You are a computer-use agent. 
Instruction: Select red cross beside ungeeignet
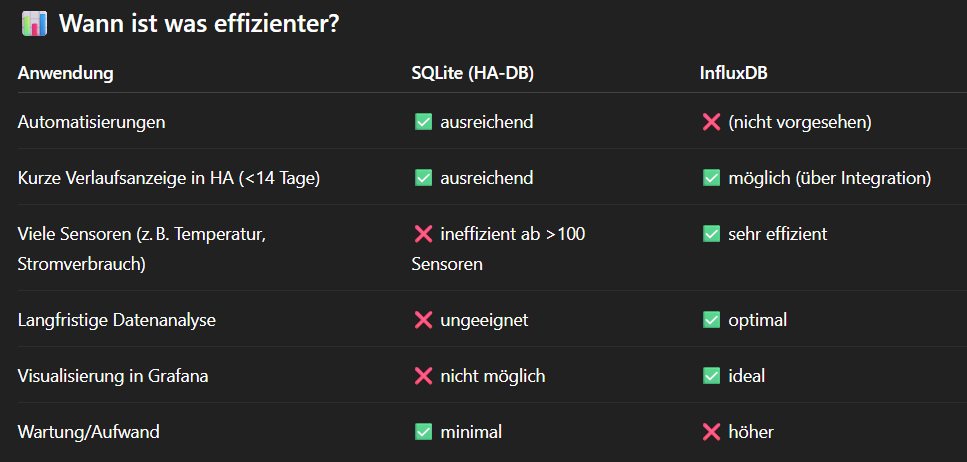click(x=423, y=320)
